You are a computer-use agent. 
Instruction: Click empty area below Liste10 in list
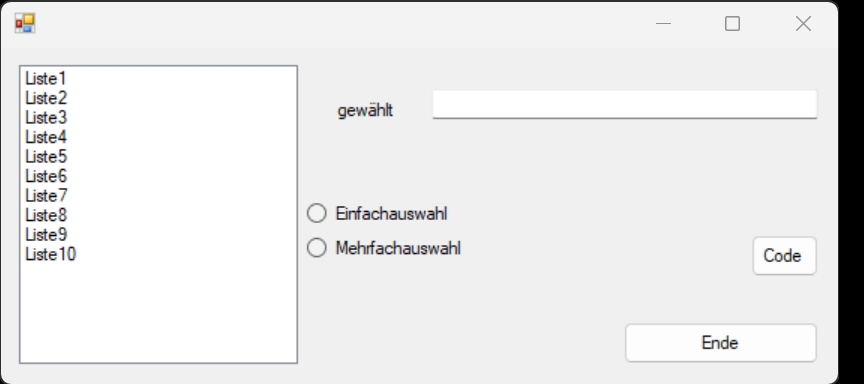coord(159,311)
